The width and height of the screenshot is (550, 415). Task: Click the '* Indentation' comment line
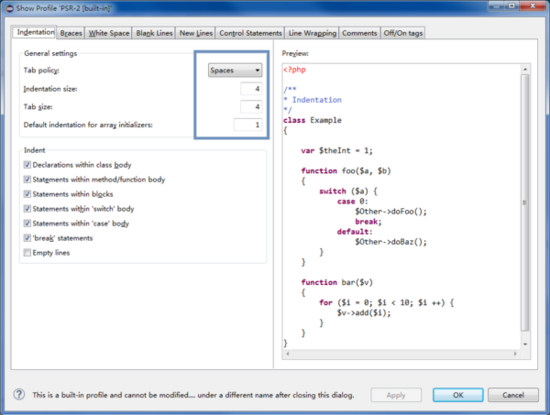pos(313,100)
